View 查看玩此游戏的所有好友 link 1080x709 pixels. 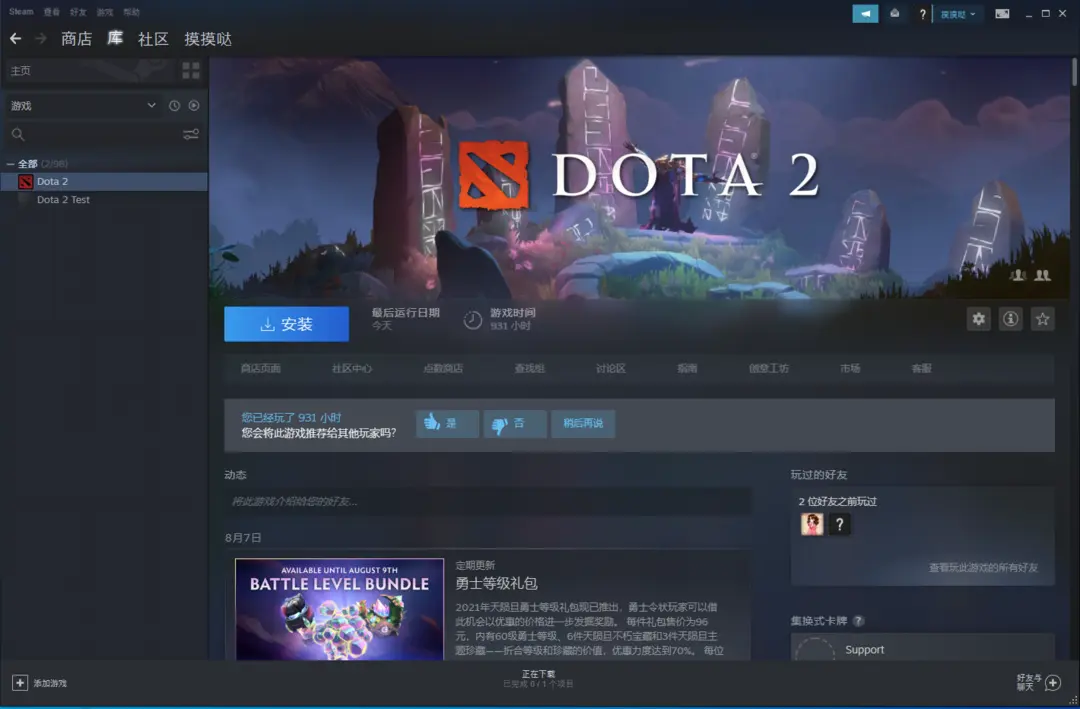point(983,568)
